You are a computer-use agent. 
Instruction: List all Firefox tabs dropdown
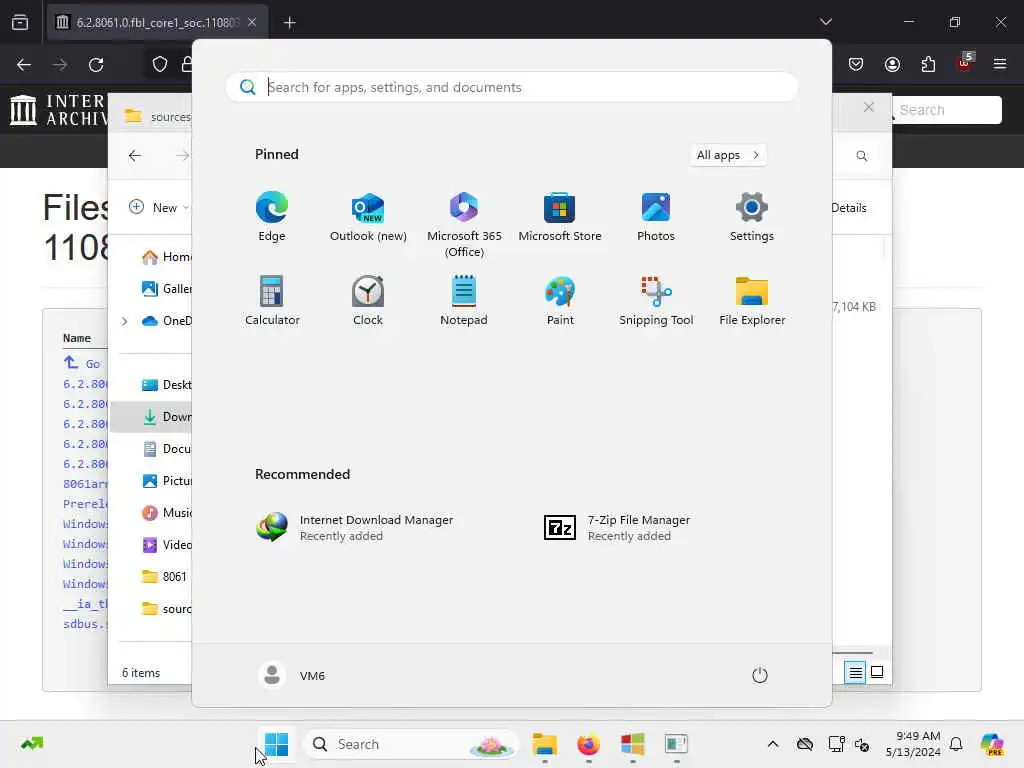[825, 22]
